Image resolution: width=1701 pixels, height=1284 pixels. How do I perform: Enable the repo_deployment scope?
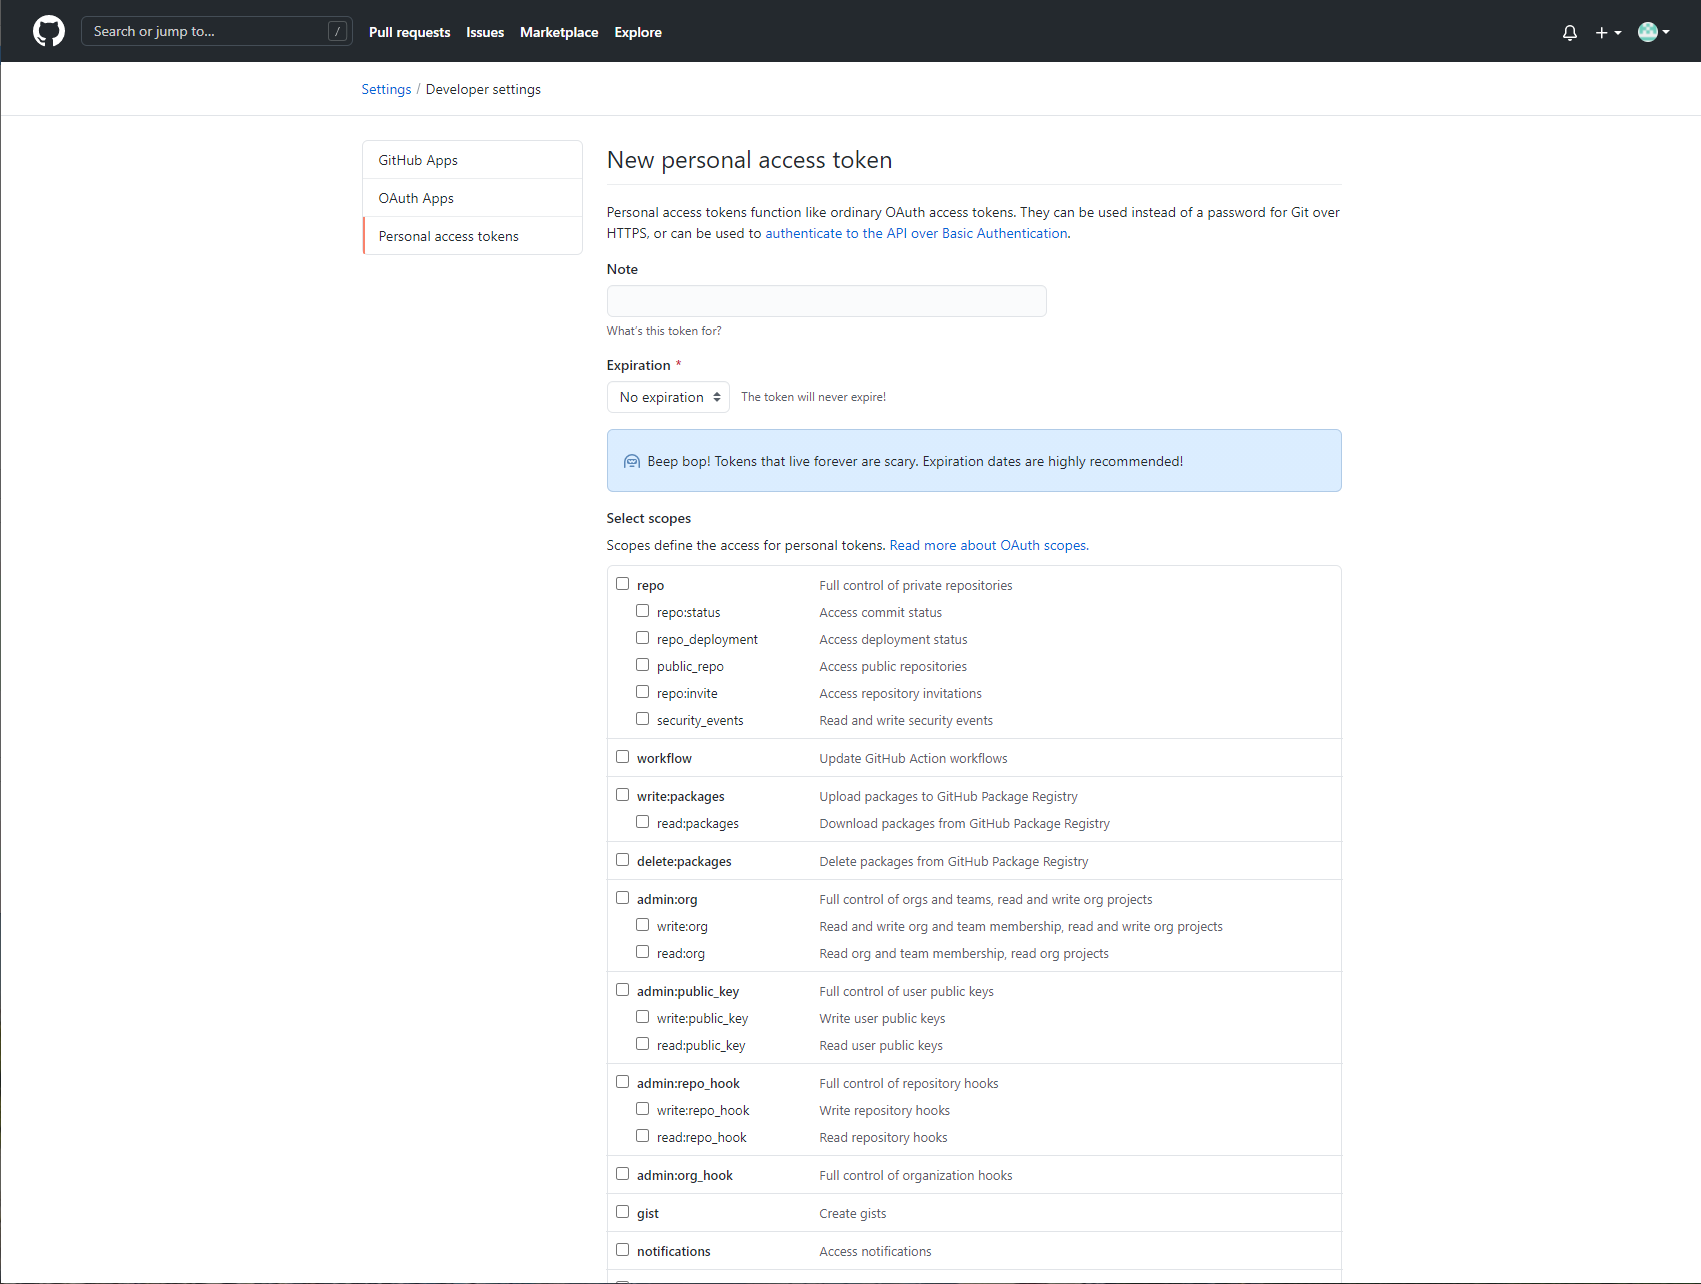click(x=643, y=638)
